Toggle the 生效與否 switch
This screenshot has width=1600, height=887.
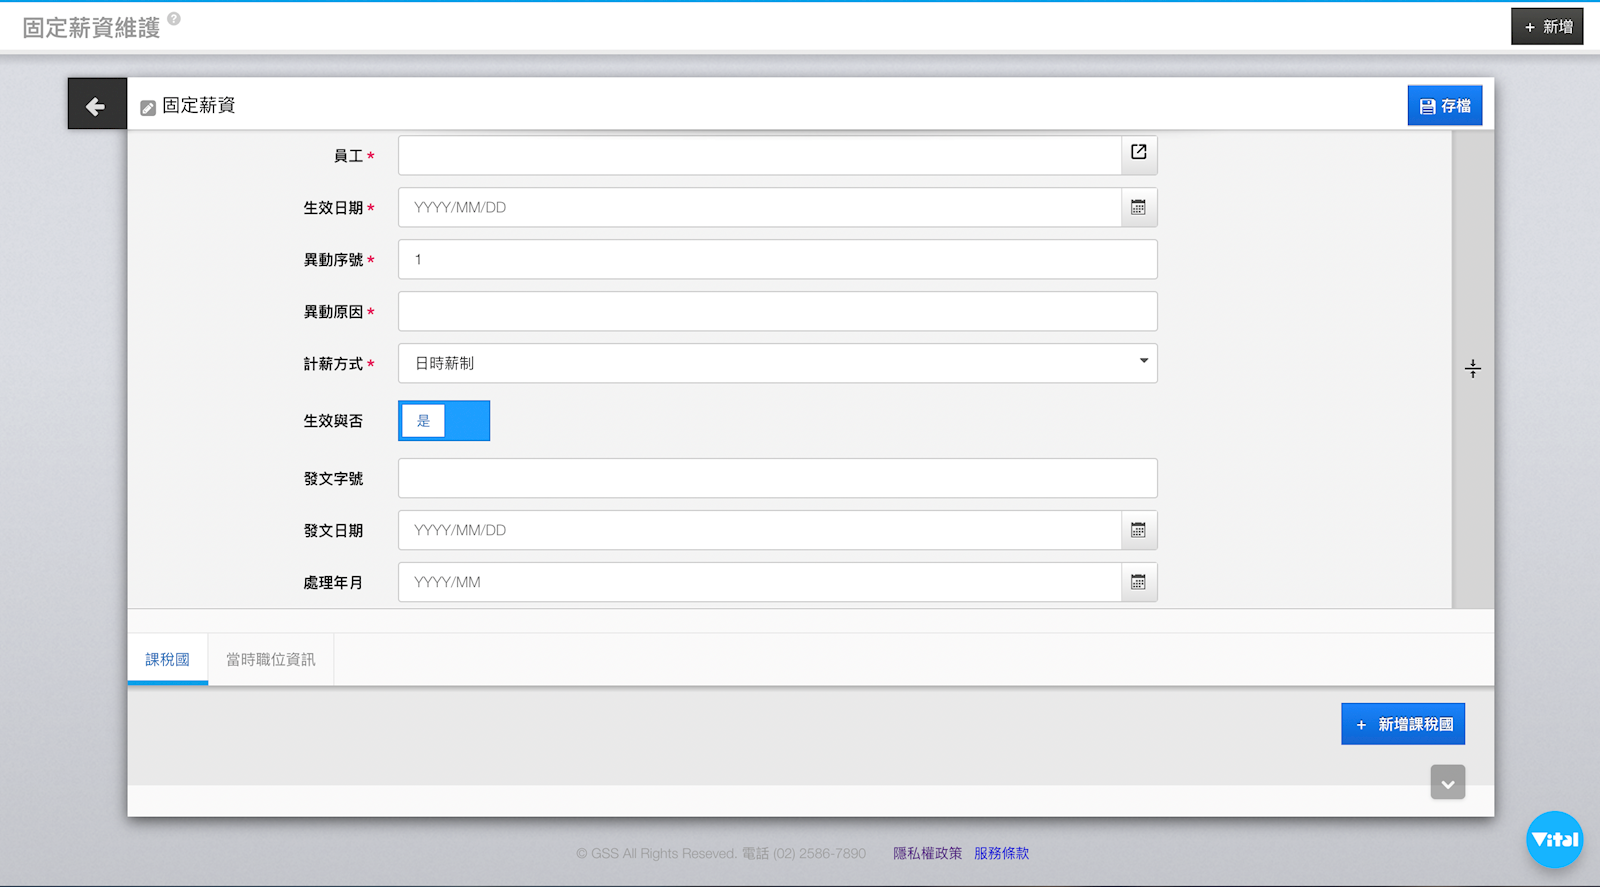(444, 421)
